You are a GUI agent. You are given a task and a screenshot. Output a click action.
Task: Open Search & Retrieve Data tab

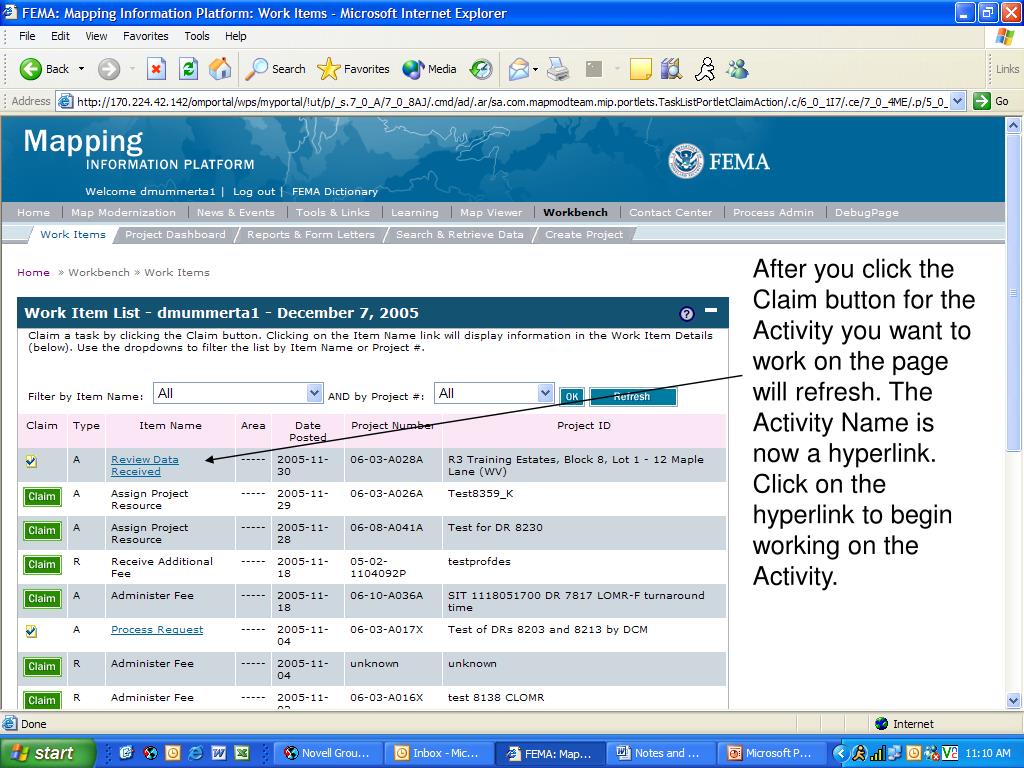[460, 234]
